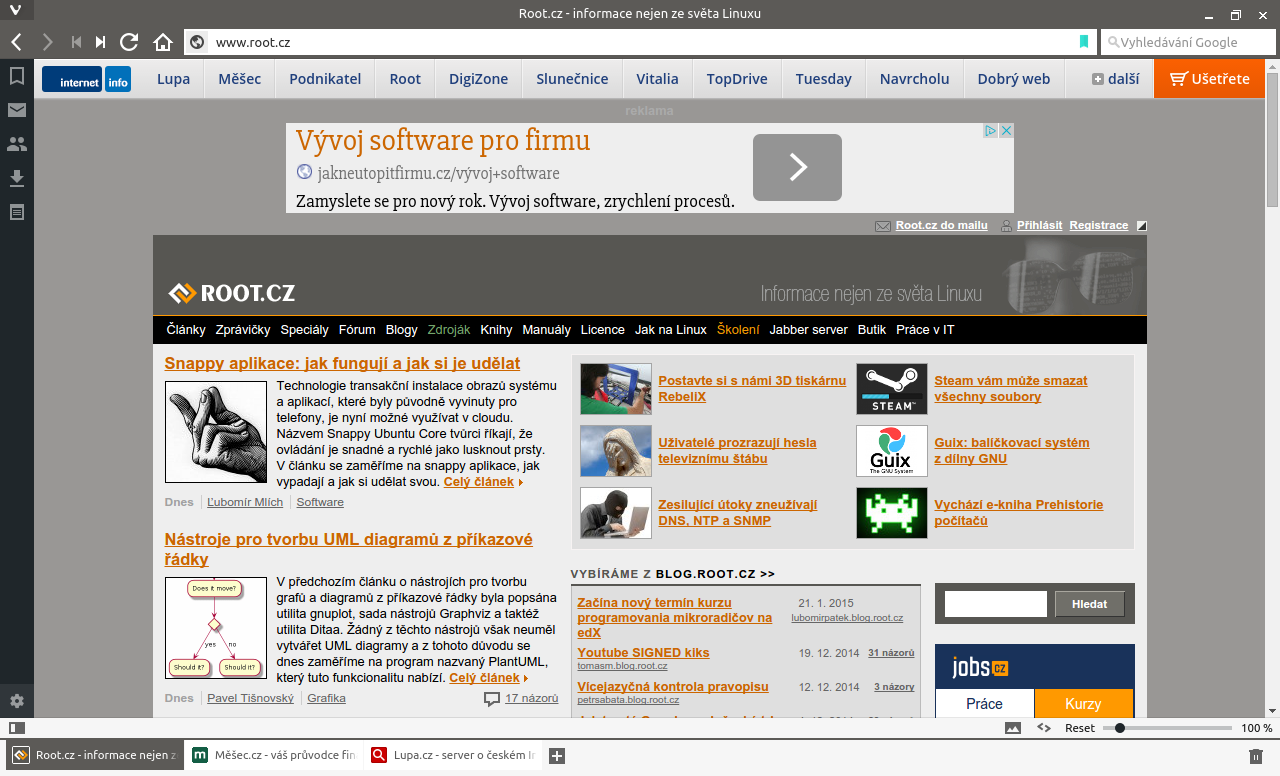The image size is (1280, 776).
Task: Open the Youtube SIGNED kiks blog post
Action: pos(643,653)
